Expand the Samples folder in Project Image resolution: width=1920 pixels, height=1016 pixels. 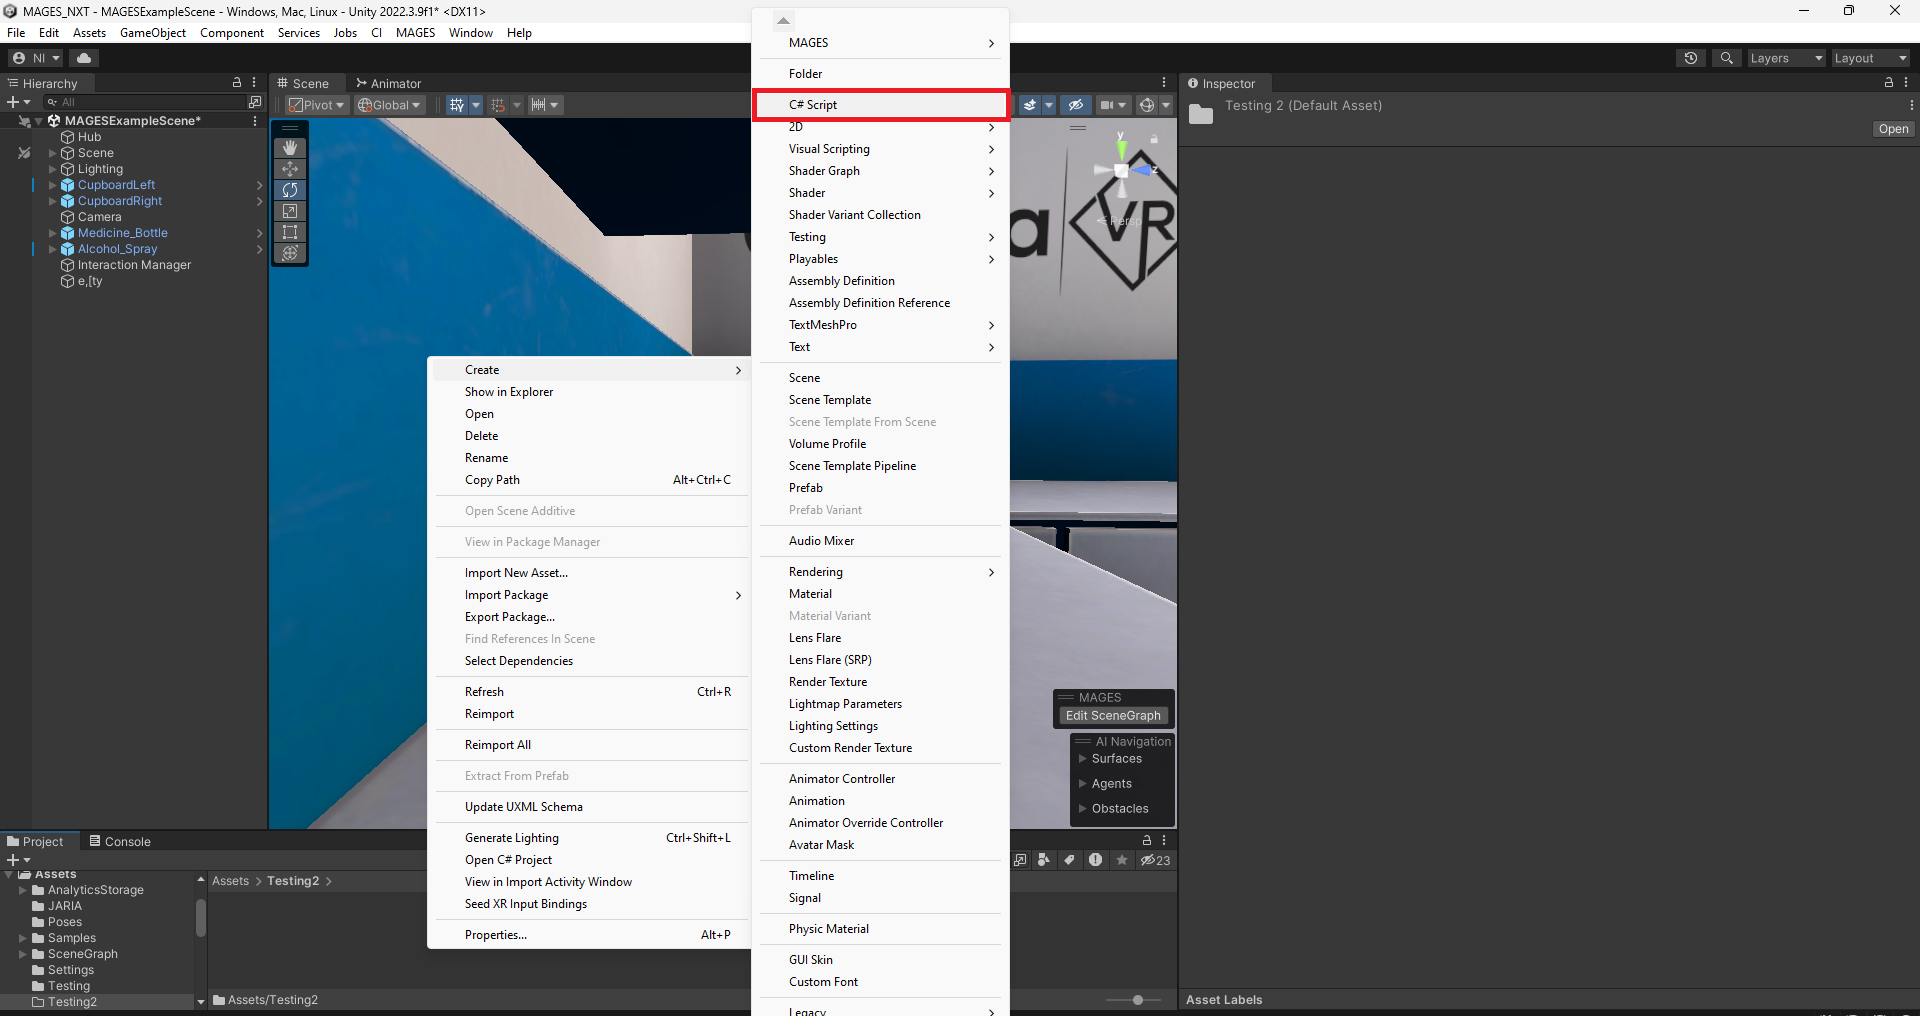23,938
